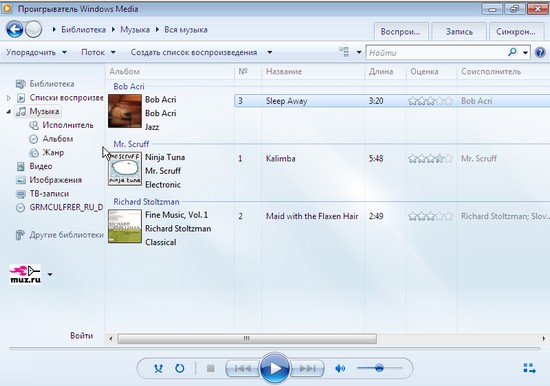Screen dimensions: 550x386
Task: Click the GRMCULFRER_RU_D disc icon
Action: (21, 207)
